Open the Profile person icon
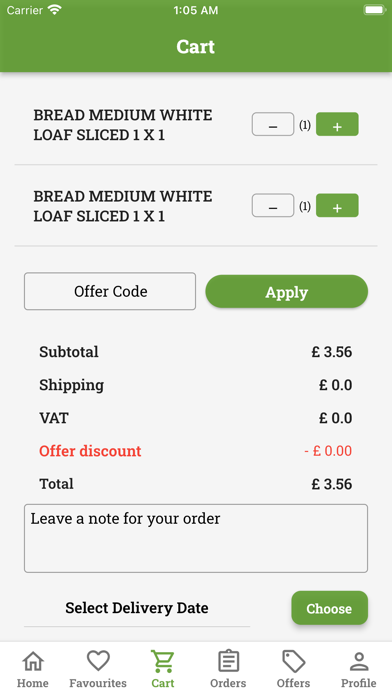 pos(359,661)
